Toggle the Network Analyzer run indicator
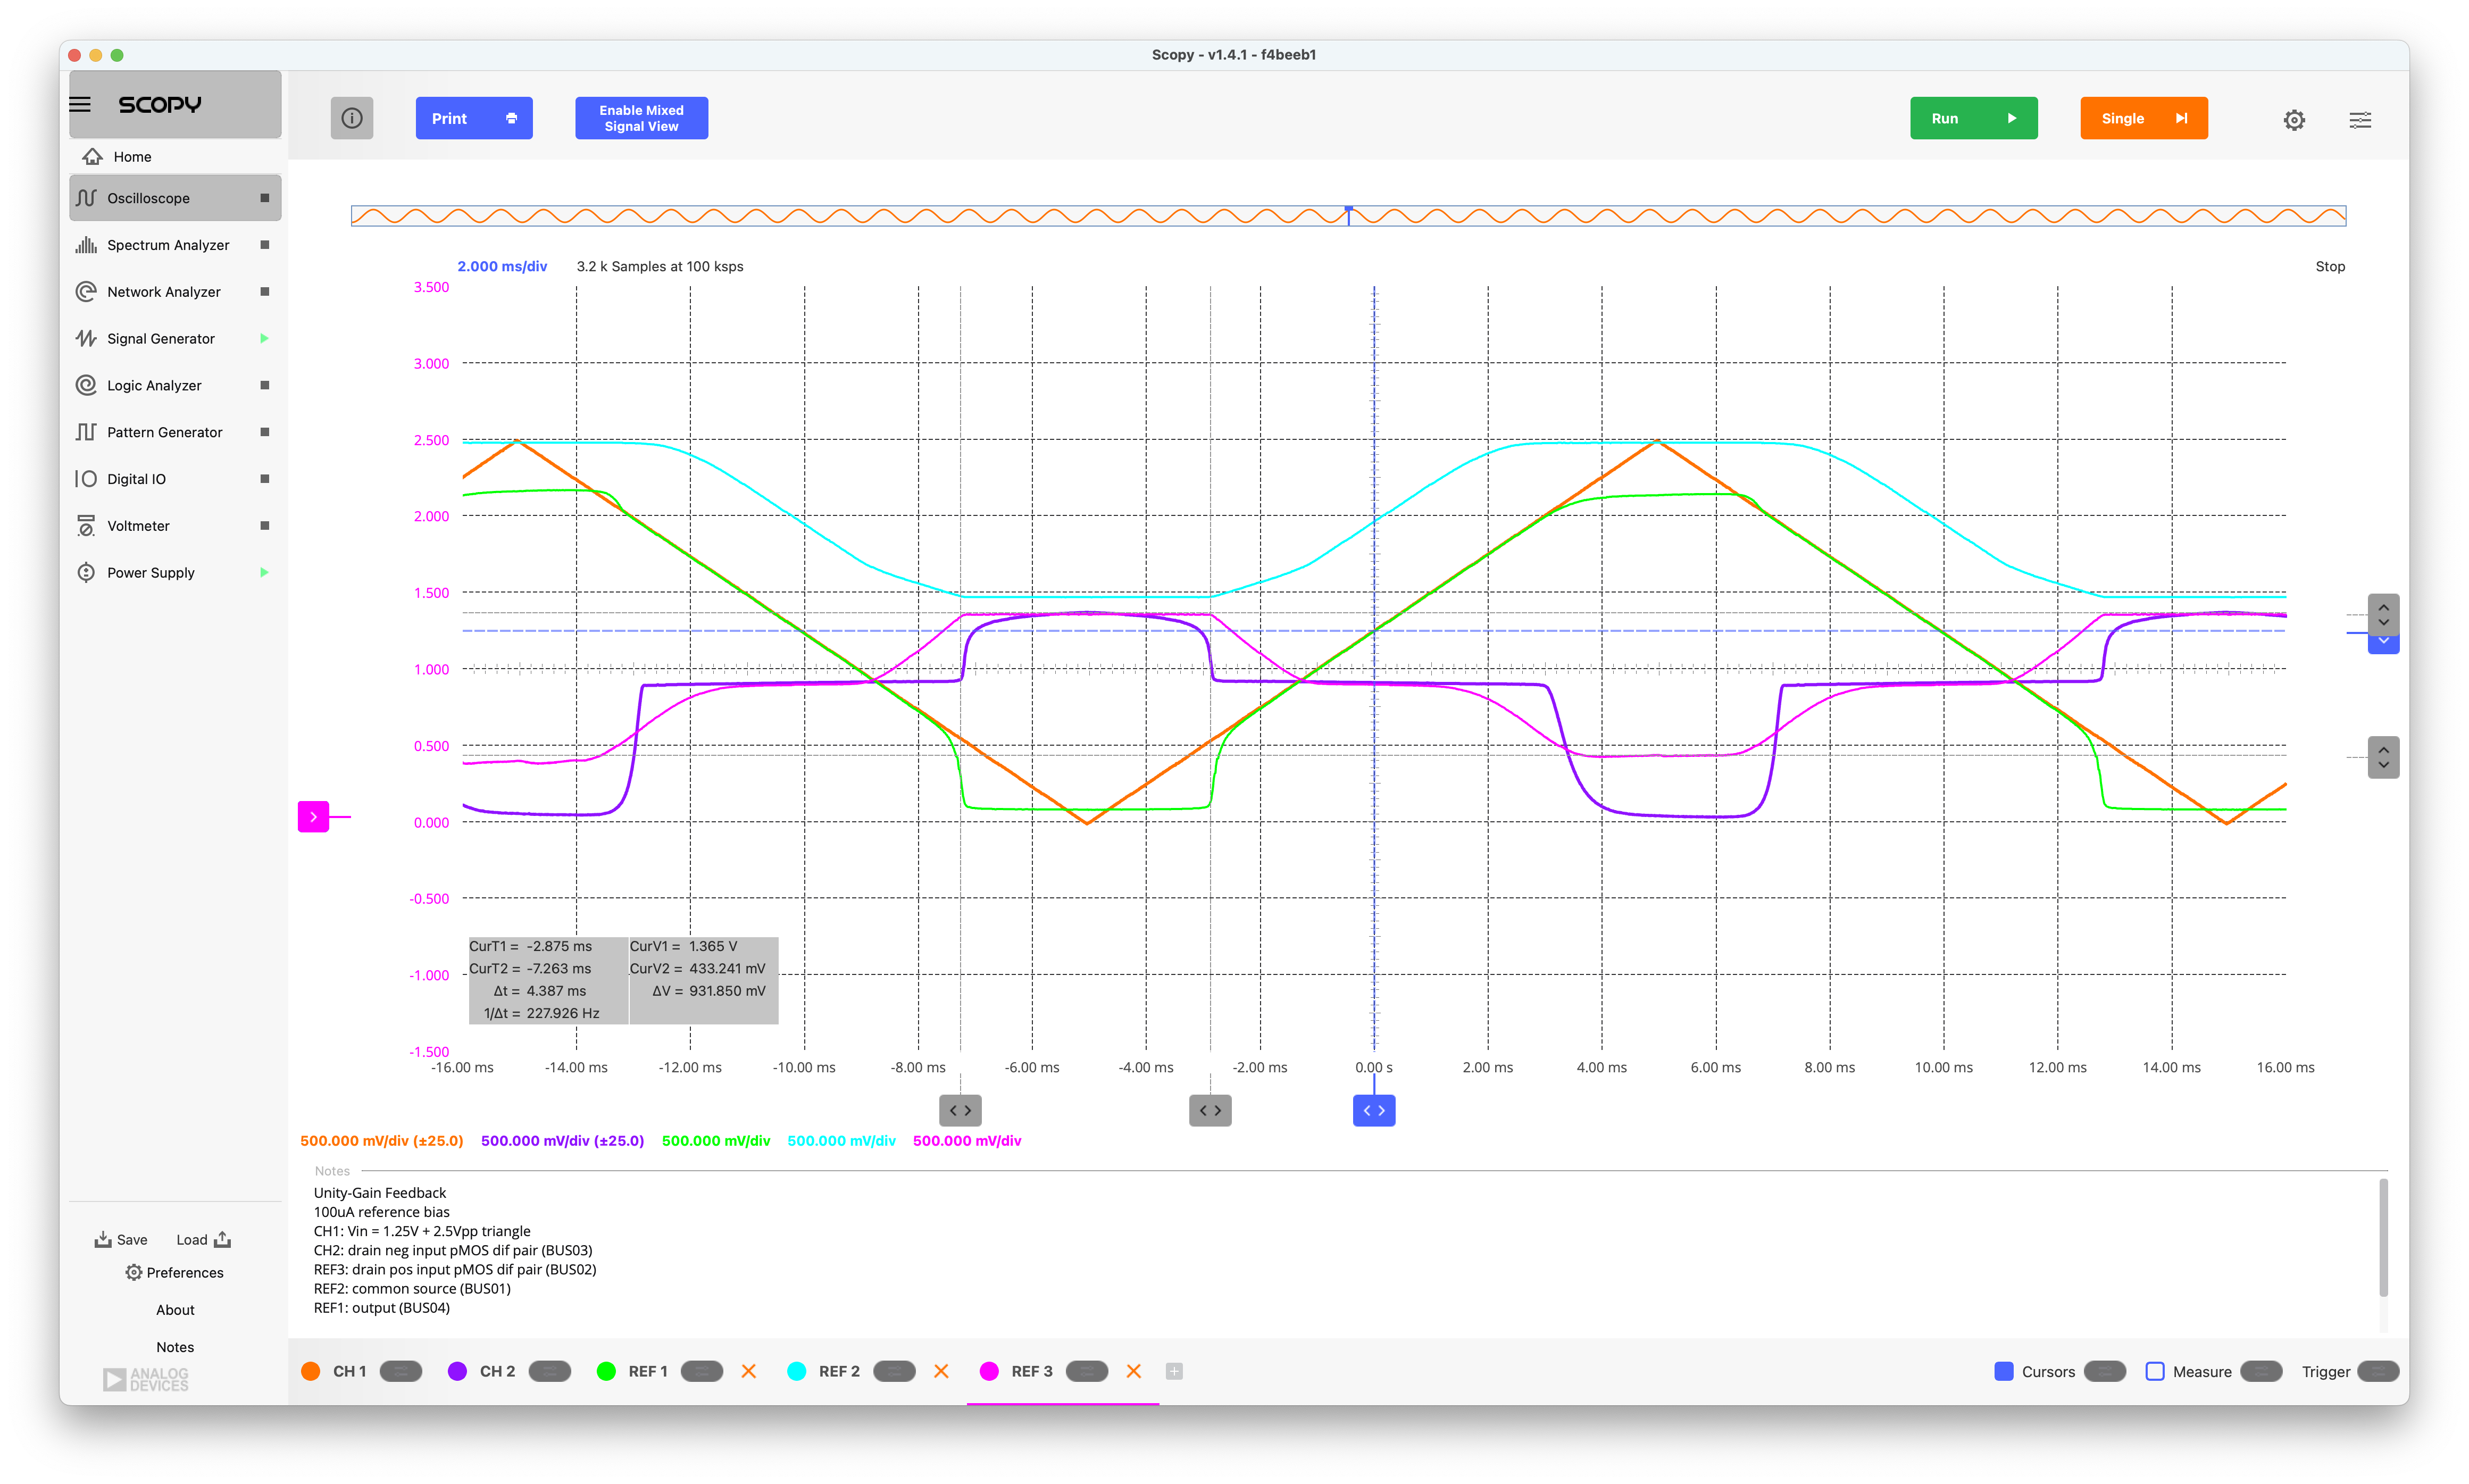Viewport: 2469px width, 1484px height. point(265,292)
